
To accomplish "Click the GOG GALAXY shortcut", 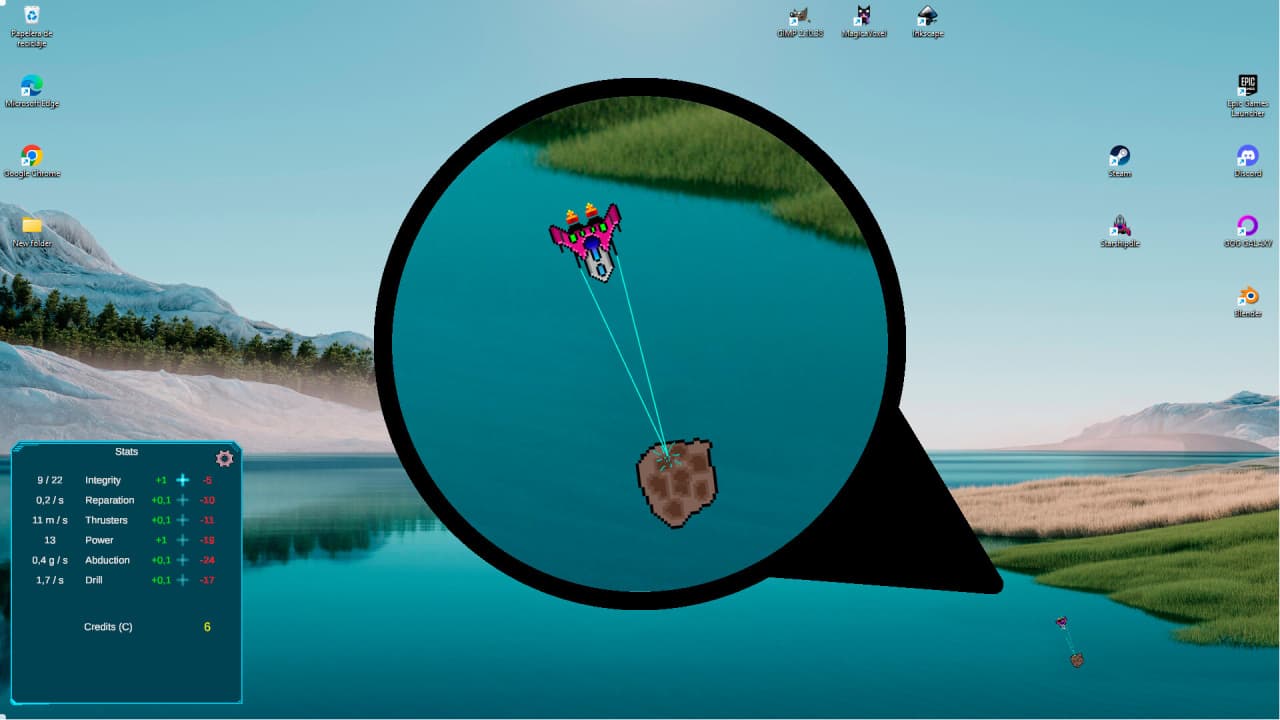I will pyautogui.click(x=1247, y=226).
